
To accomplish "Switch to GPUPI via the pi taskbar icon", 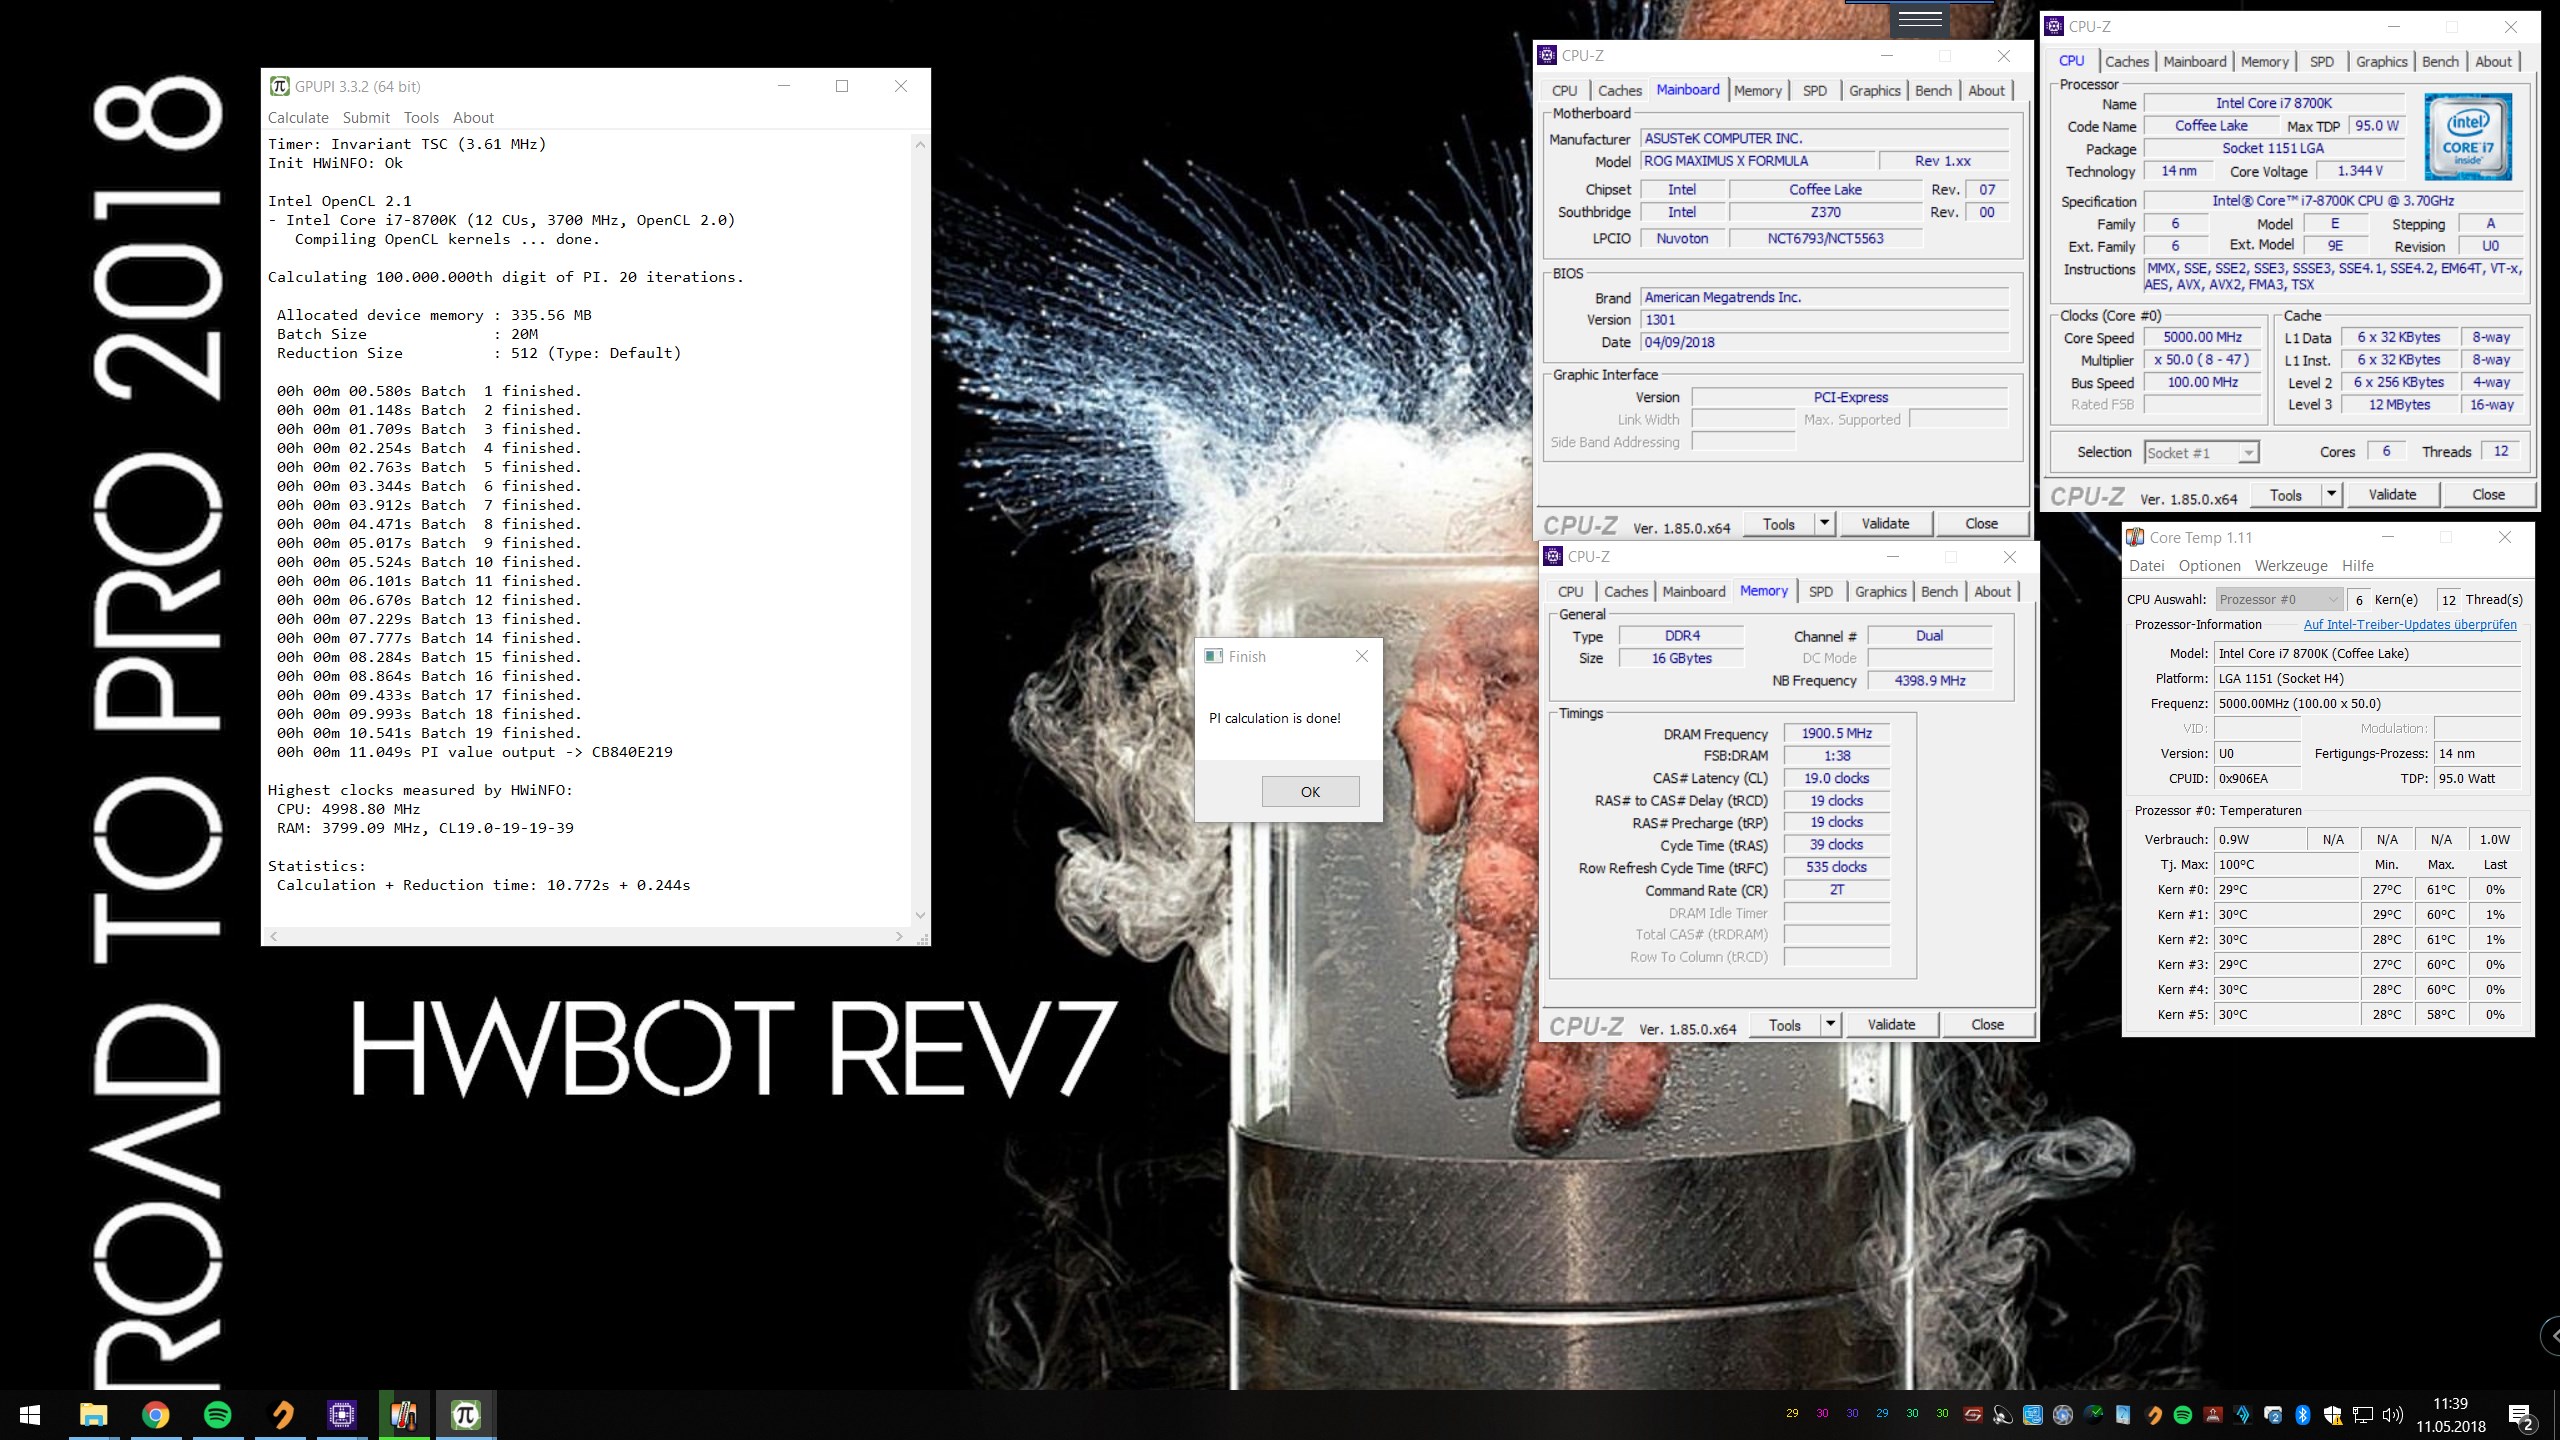I will click(x=466, y=1415).
